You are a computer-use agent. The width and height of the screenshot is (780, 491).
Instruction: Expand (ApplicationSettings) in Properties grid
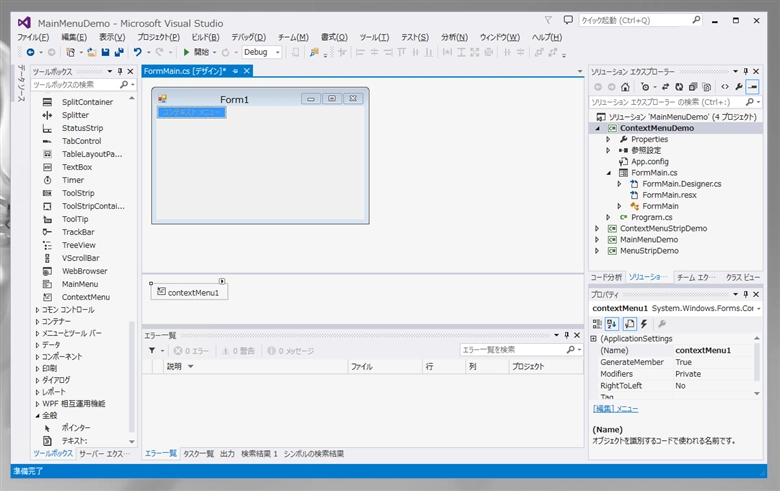tap(593, 339)
